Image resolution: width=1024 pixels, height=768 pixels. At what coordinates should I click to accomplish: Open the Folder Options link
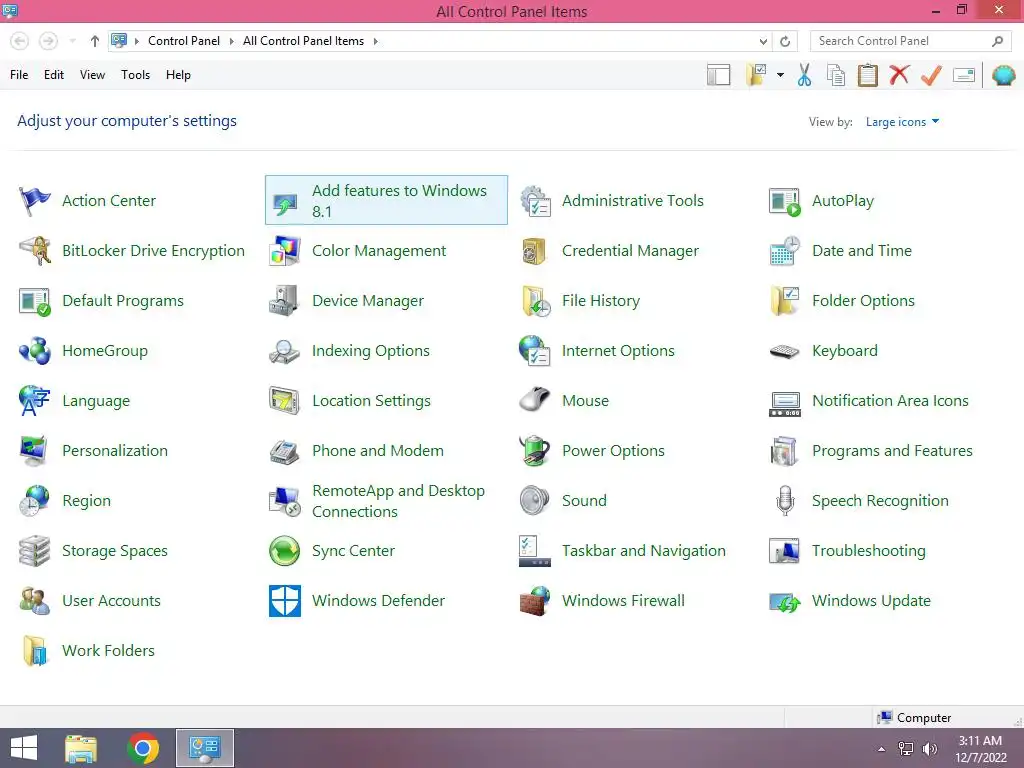coord(863,300)
